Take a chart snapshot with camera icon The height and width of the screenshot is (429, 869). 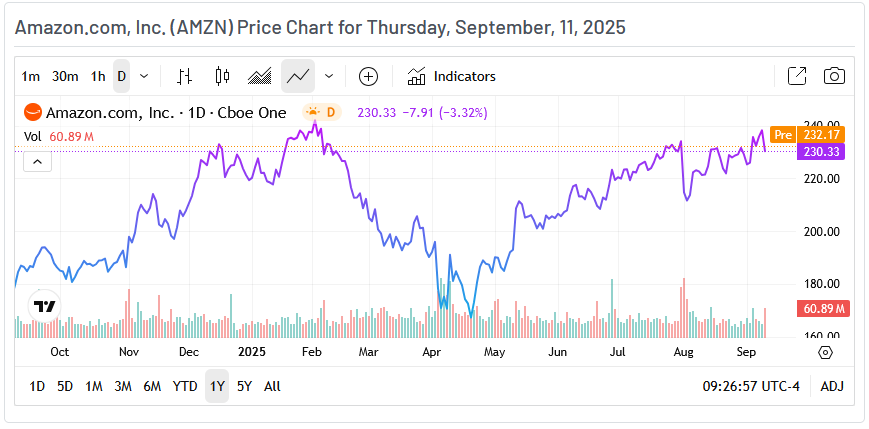click(x=834, y=76)
